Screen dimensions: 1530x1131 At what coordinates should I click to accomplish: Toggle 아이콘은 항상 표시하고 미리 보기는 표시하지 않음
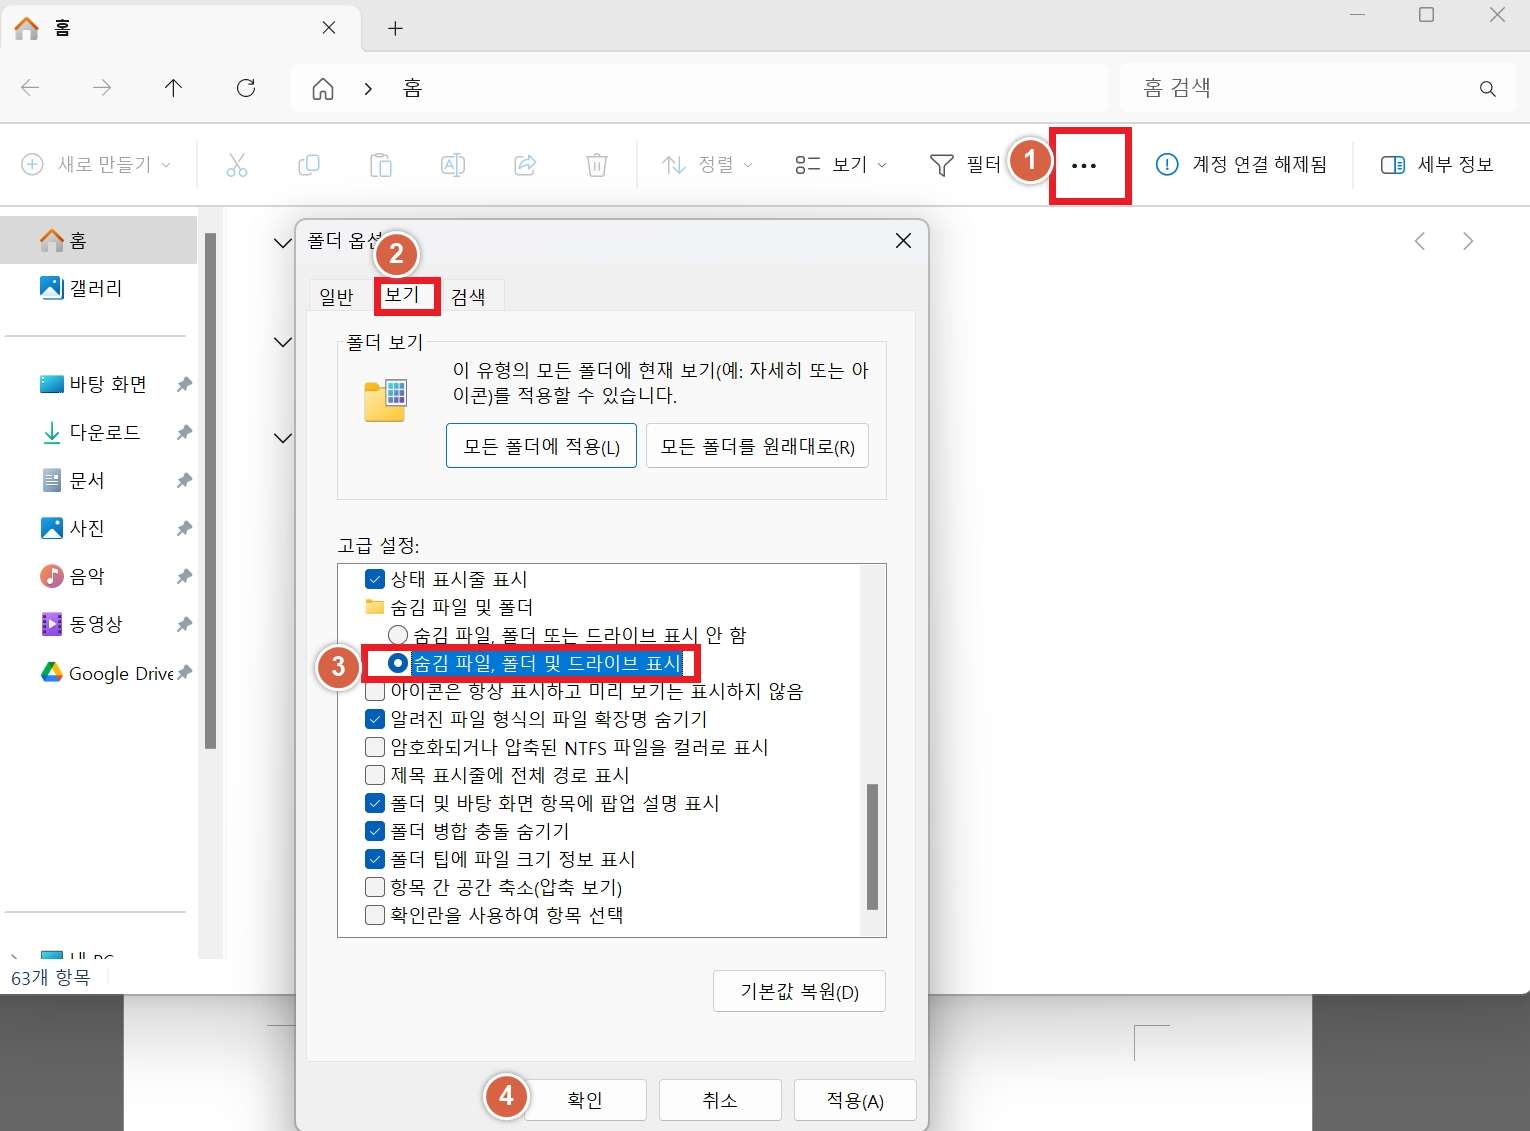375,691
